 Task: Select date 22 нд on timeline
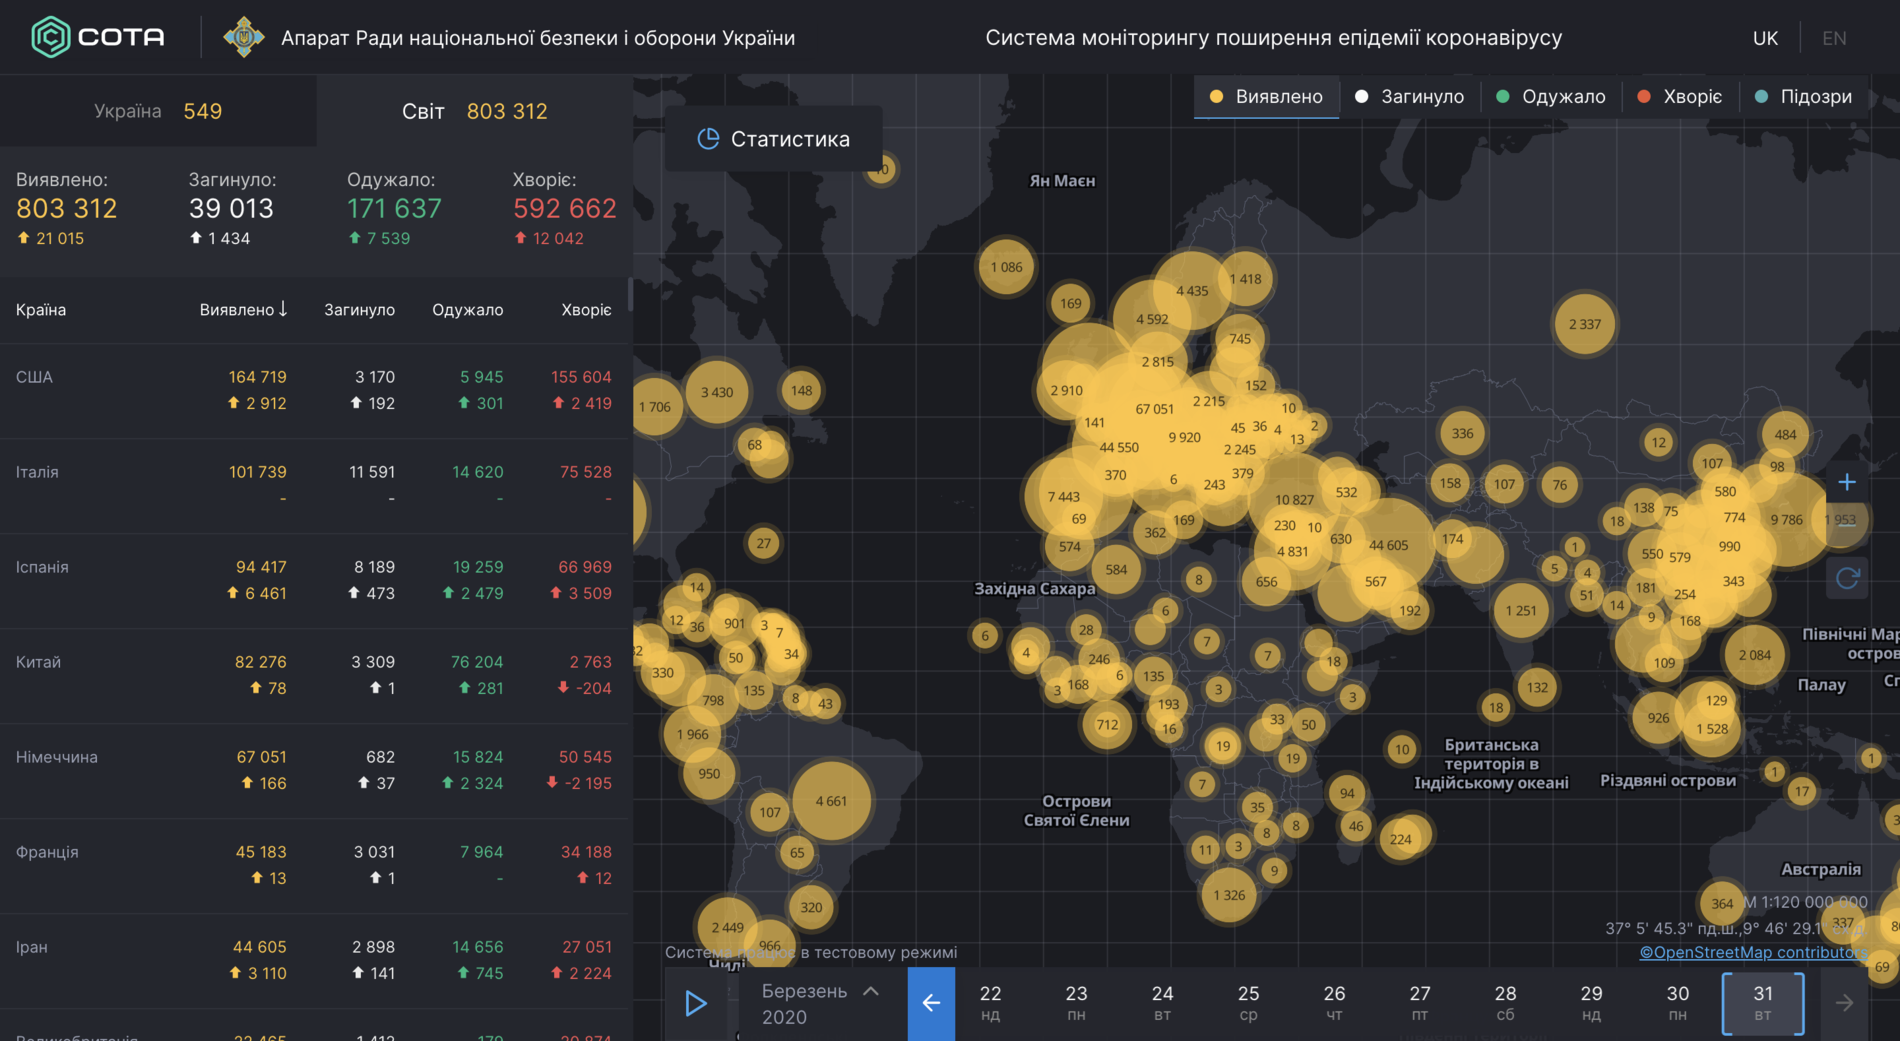(x=990, y=1003)
